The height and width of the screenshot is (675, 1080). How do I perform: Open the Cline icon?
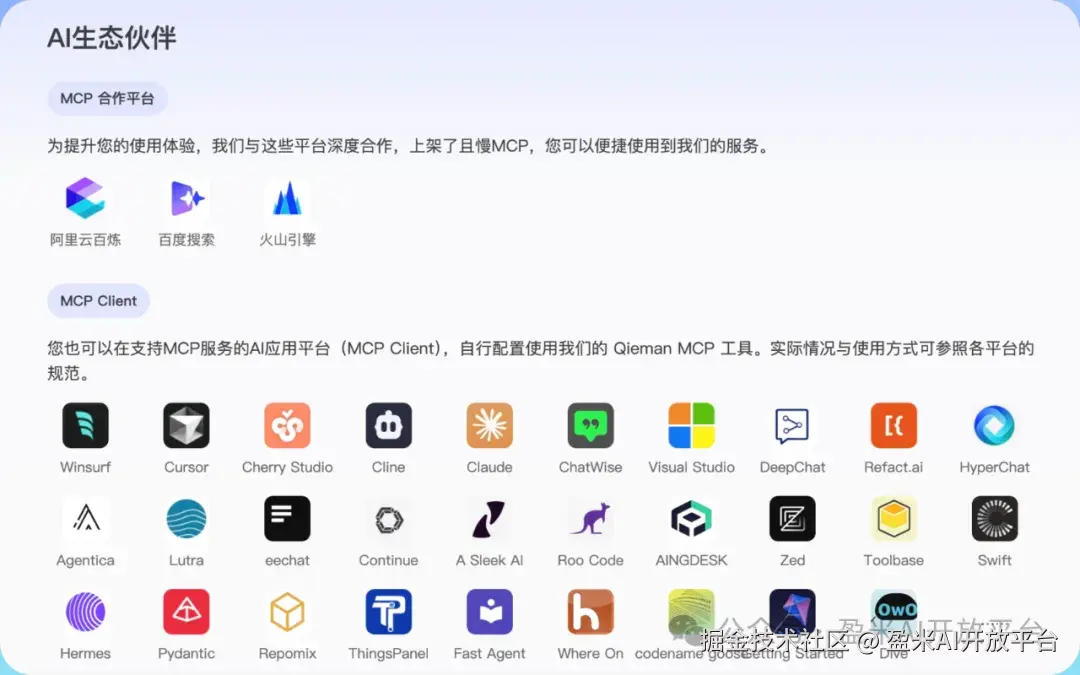[388, 425]
